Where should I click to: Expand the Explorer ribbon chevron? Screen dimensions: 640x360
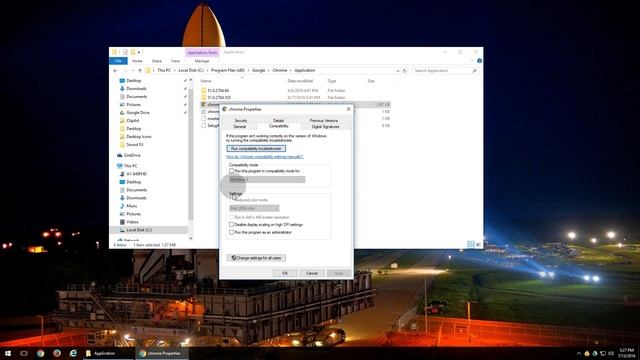tap(472, 61)
